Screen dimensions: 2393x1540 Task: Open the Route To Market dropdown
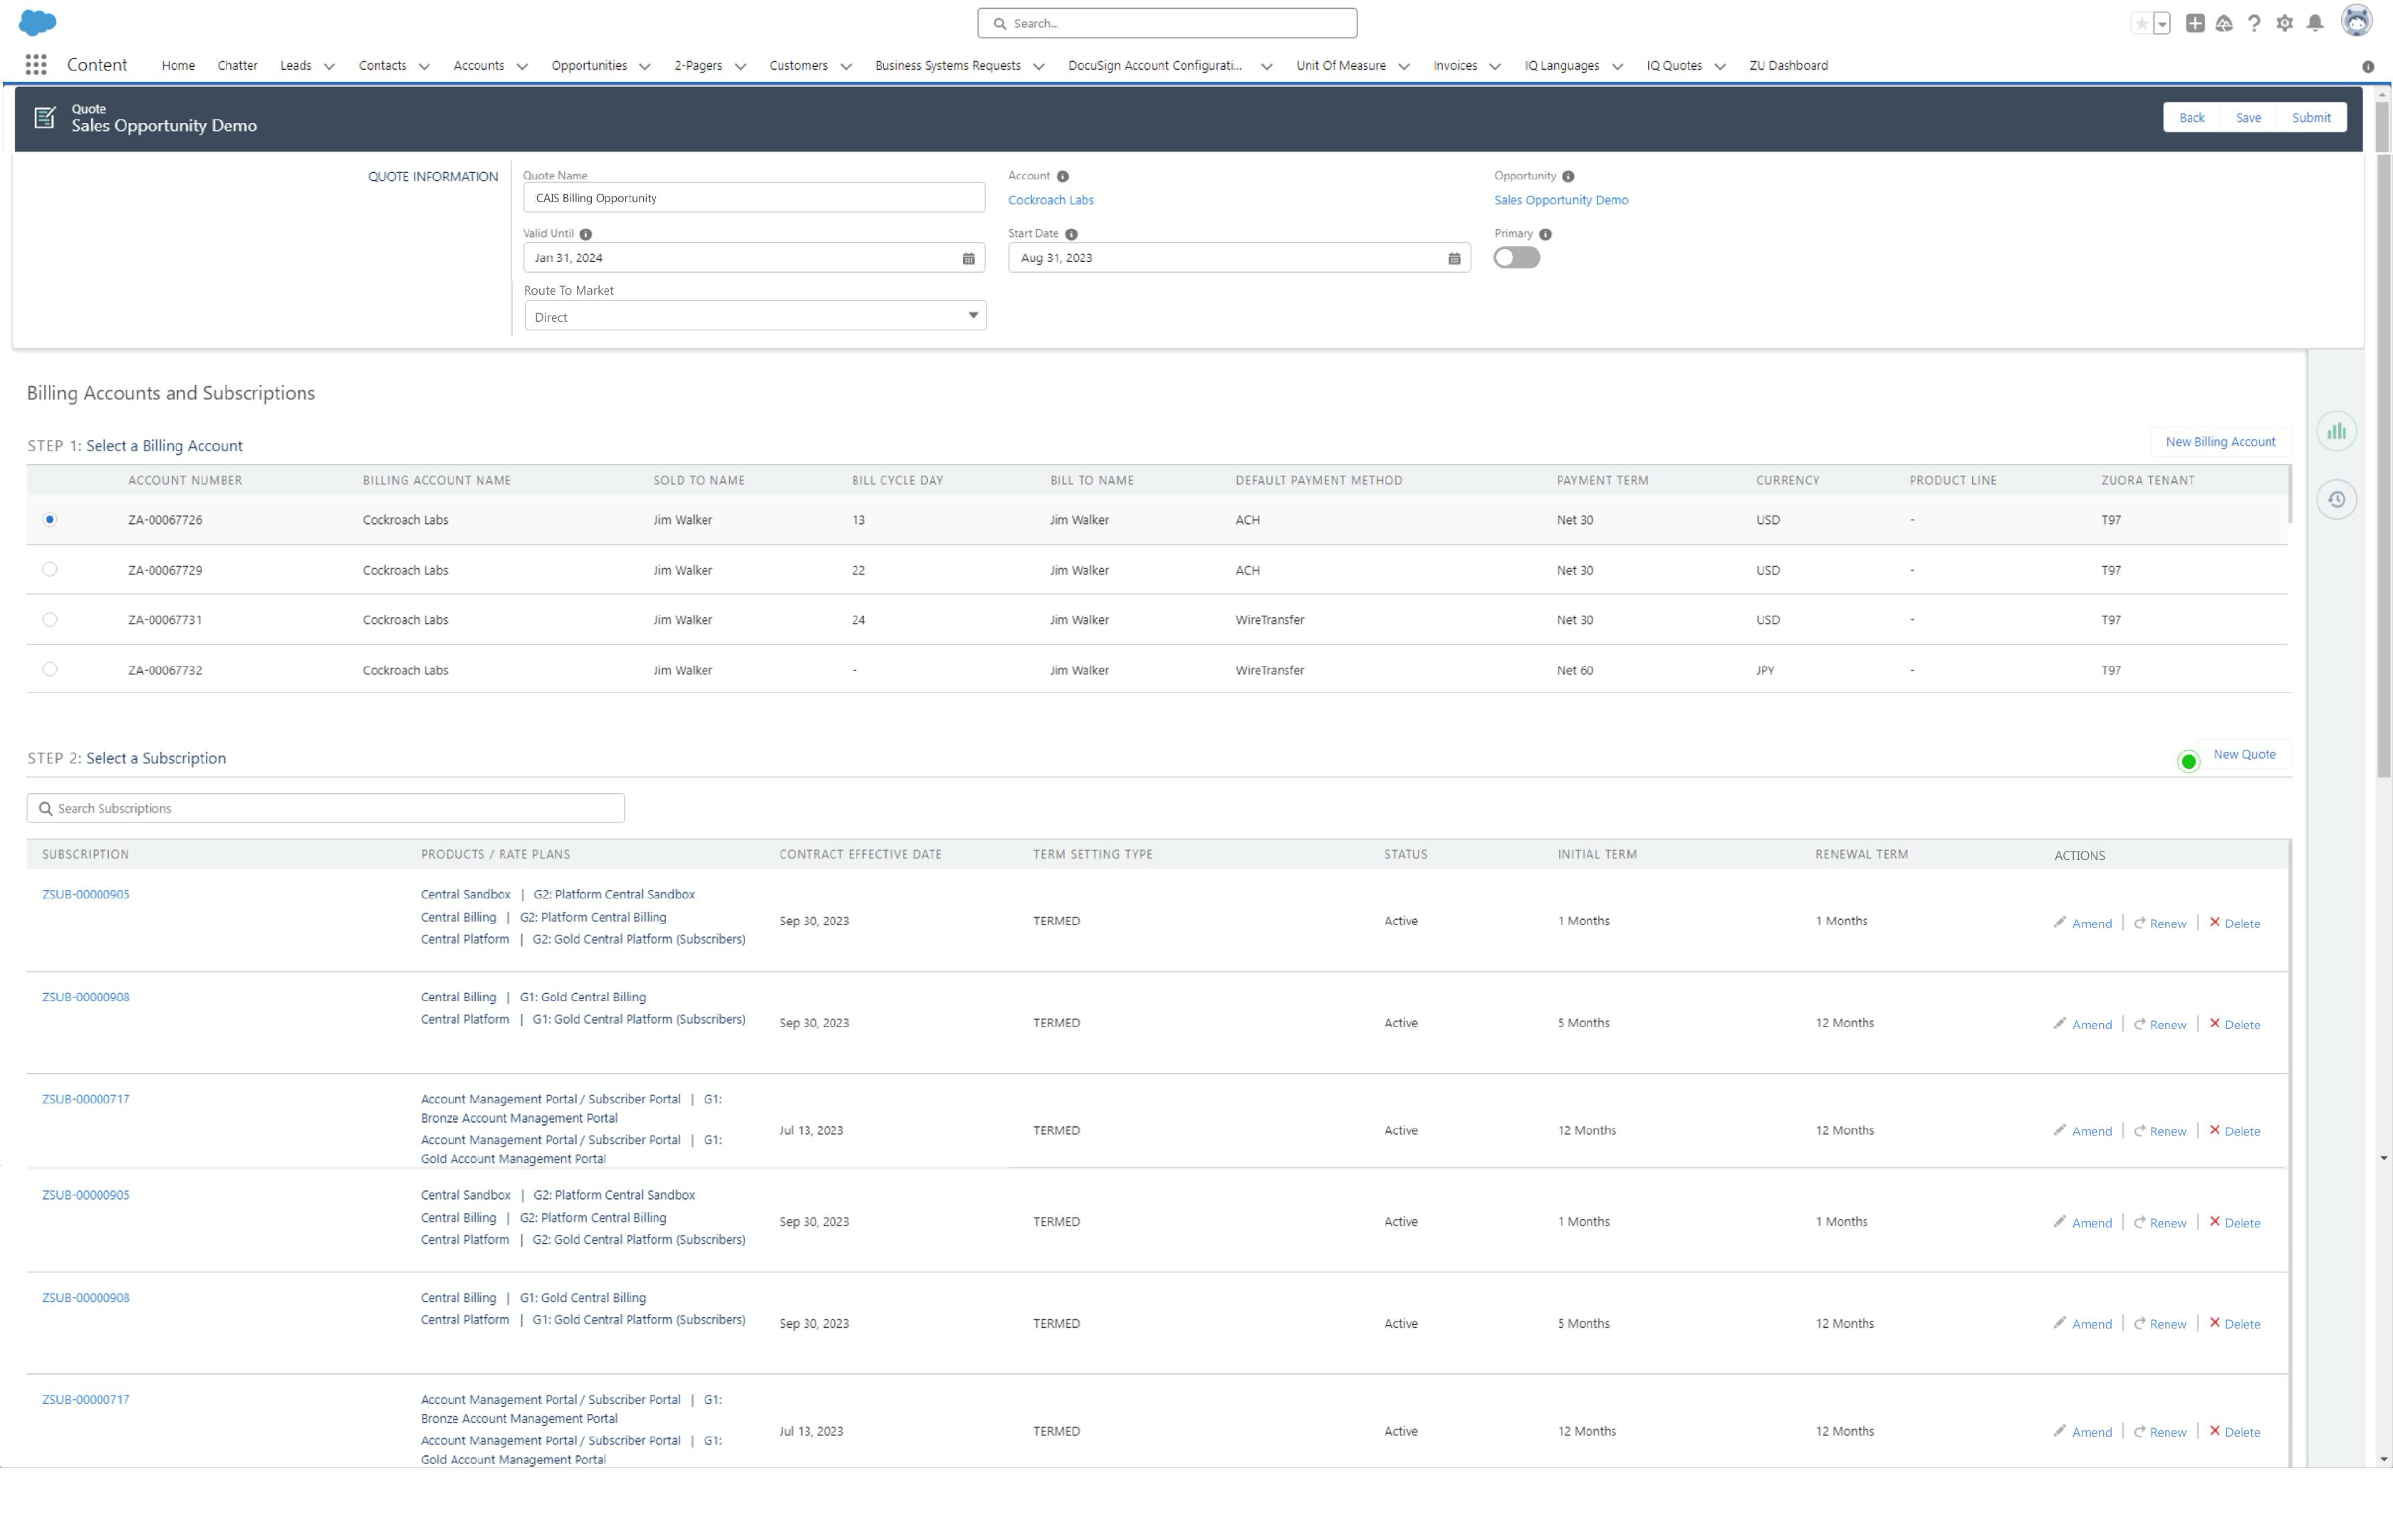tap(971, 315)
